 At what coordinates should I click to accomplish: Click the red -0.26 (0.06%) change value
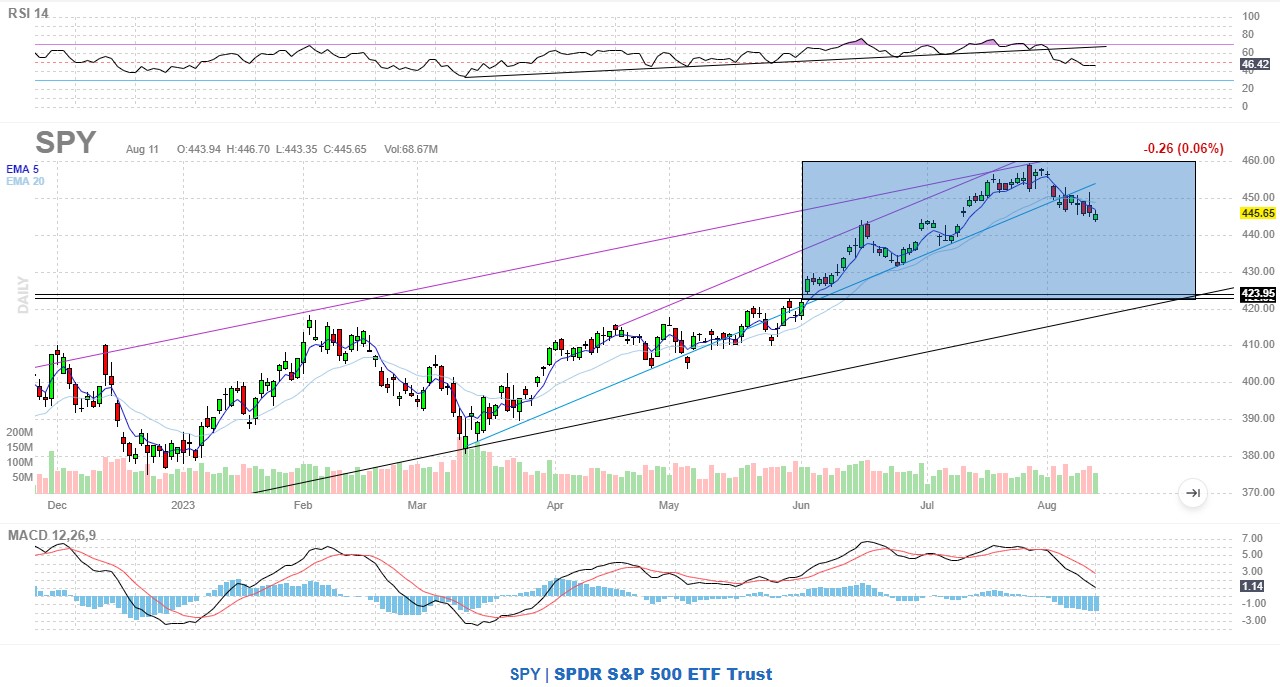1183,148
